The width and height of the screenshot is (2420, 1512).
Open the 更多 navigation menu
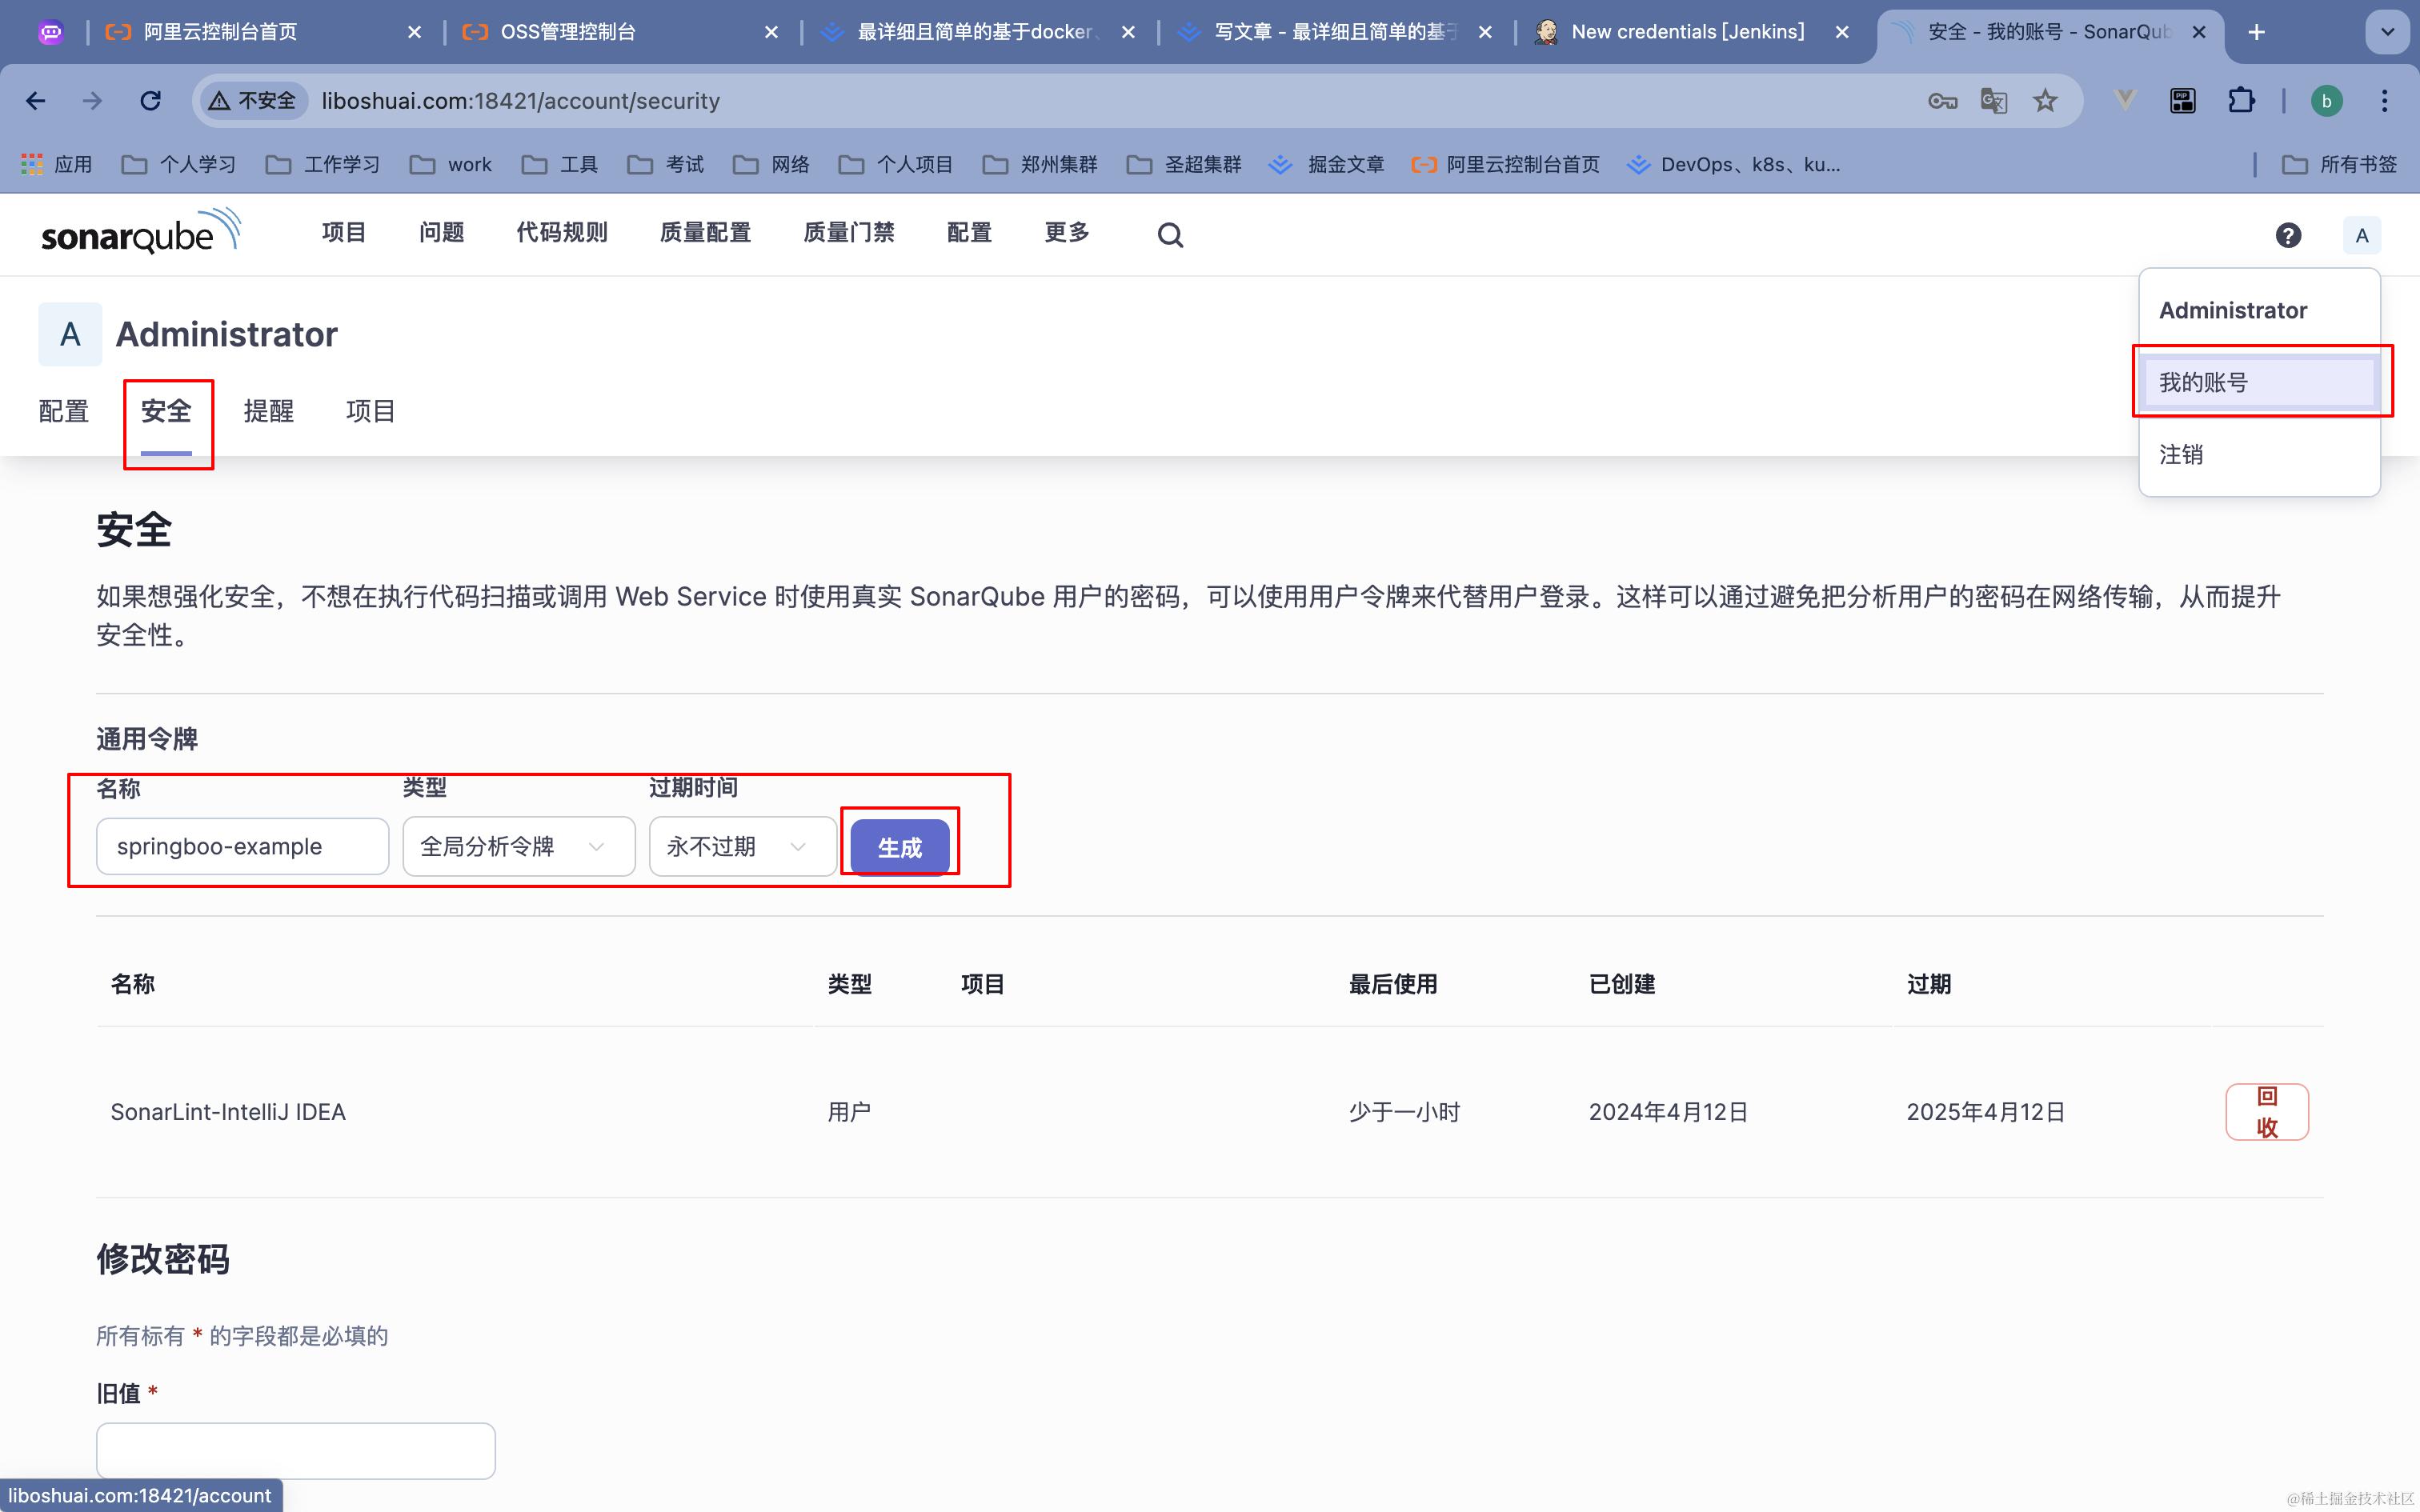[1066, 233]
